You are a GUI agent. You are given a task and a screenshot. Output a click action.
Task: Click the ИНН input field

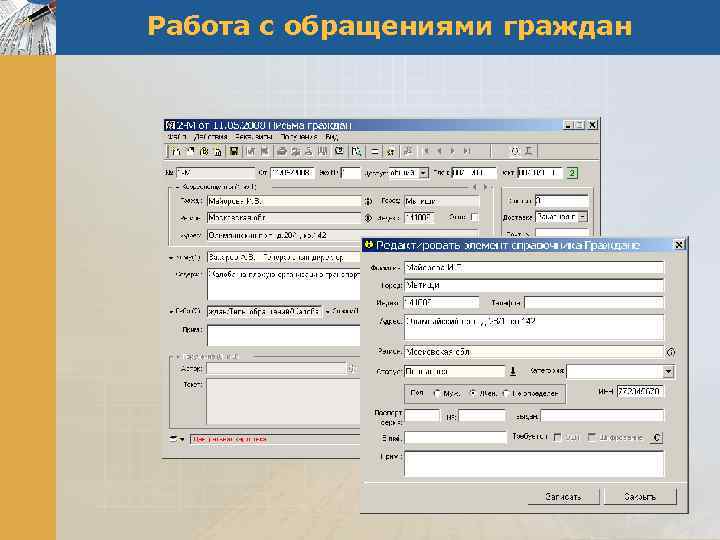(x=640, y=392)
